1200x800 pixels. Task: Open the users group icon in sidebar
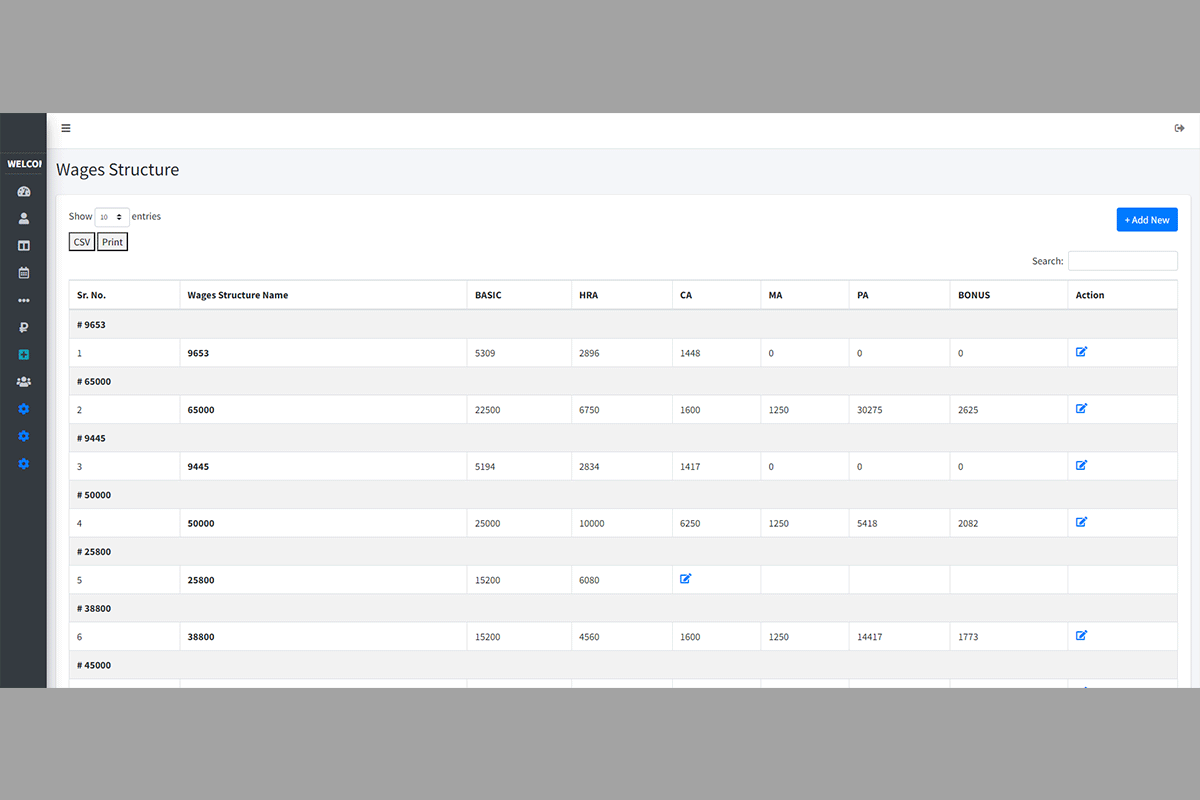(x=24, y=381)
